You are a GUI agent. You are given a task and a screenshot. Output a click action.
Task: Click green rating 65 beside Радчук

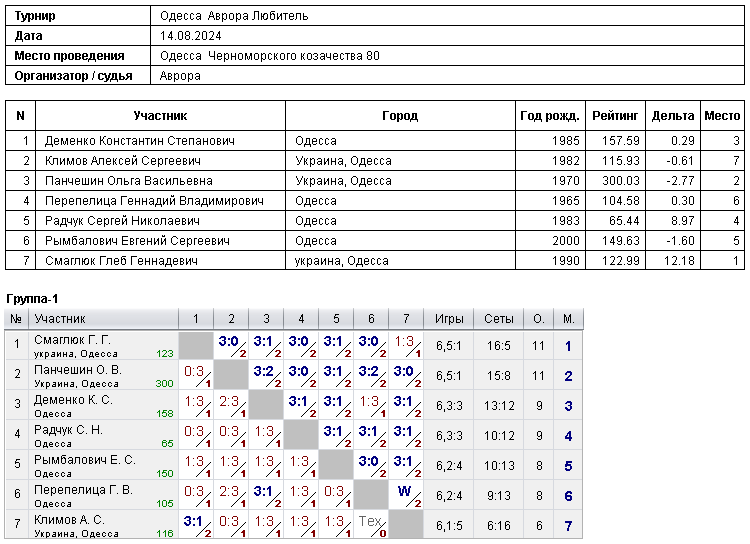tap(167, 444)
